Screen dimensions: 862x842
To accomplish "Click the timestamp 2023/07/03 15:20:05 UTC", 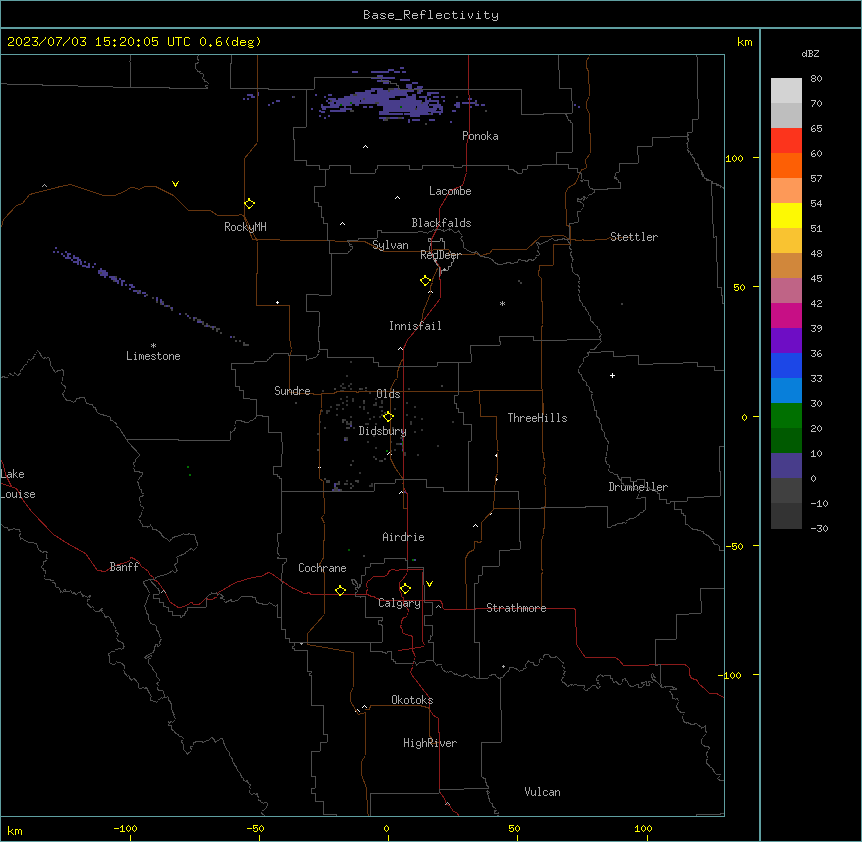I will (99, 42).
